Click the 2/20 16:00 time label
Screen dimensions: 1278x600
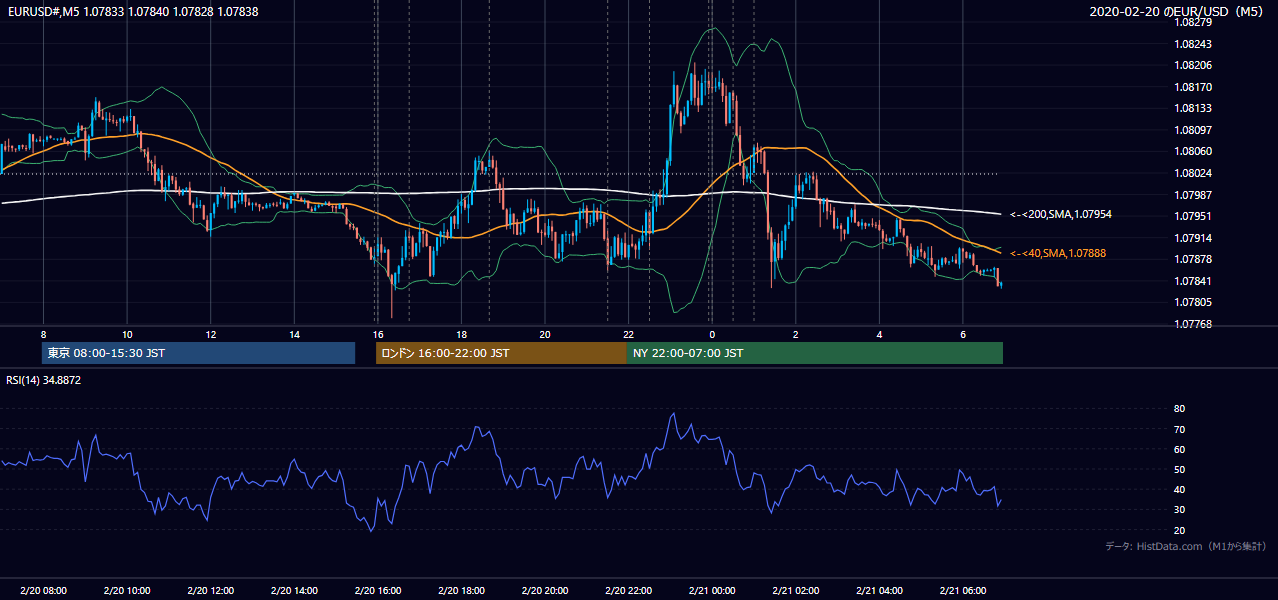click(377, 591)
